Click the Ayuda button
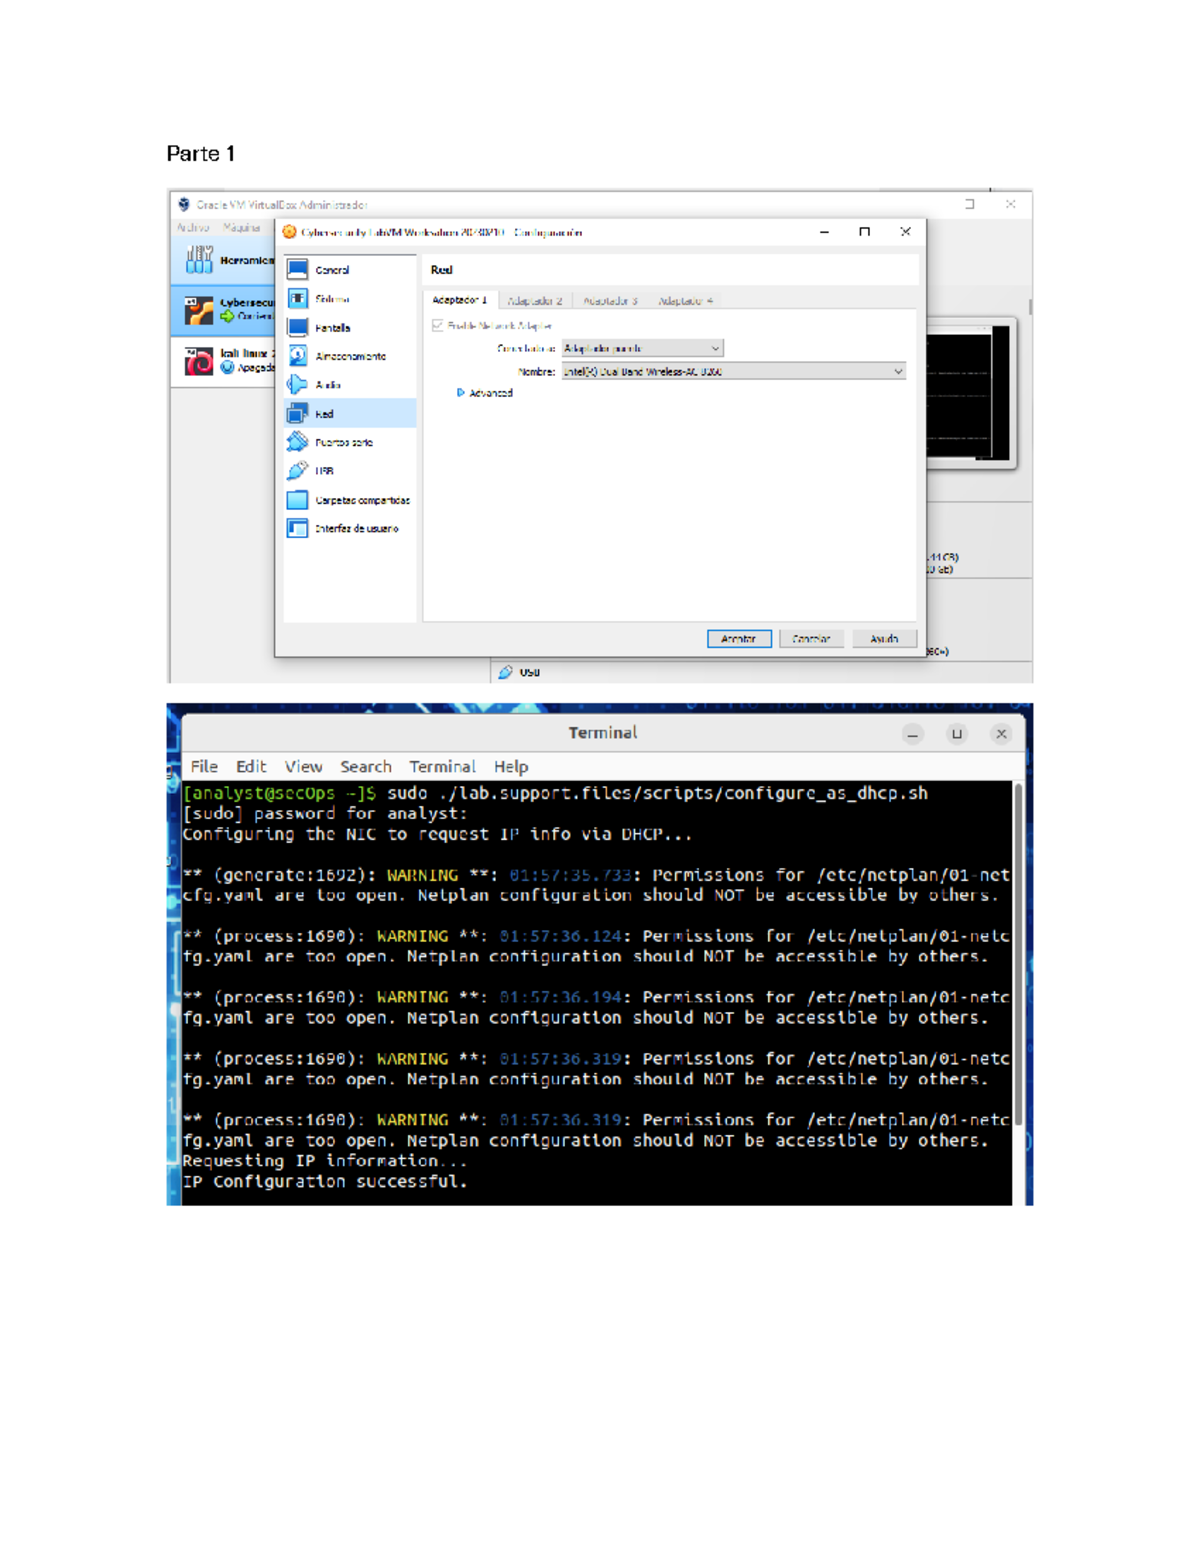The image size is (1200, 1553). click(884, 638)
